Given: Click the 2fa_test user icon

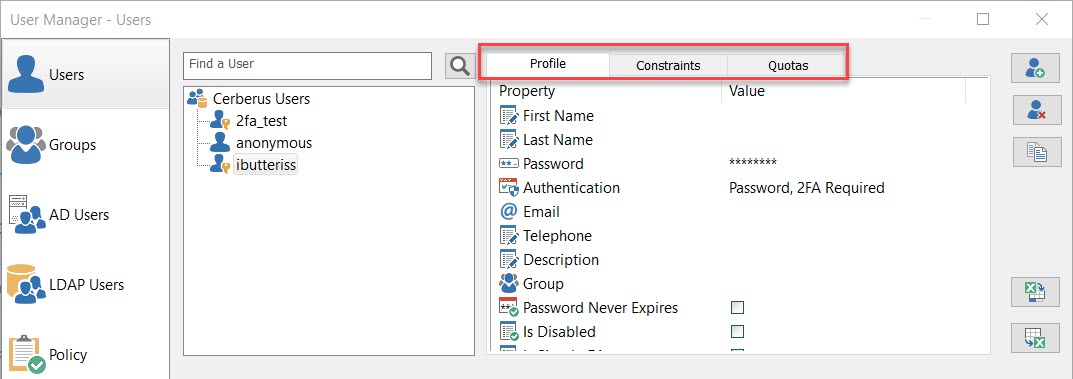Looking at the screenshot, I should [220, 121].
